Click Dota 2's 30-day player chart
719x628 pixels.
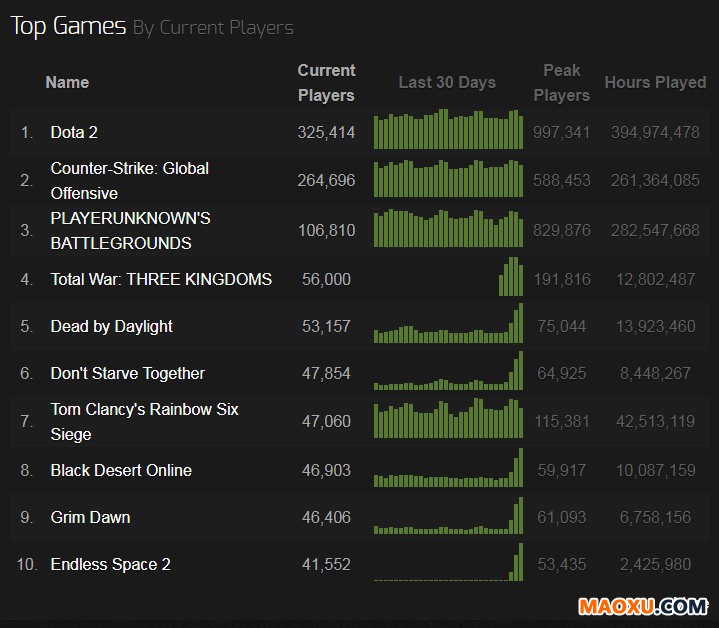448,129
